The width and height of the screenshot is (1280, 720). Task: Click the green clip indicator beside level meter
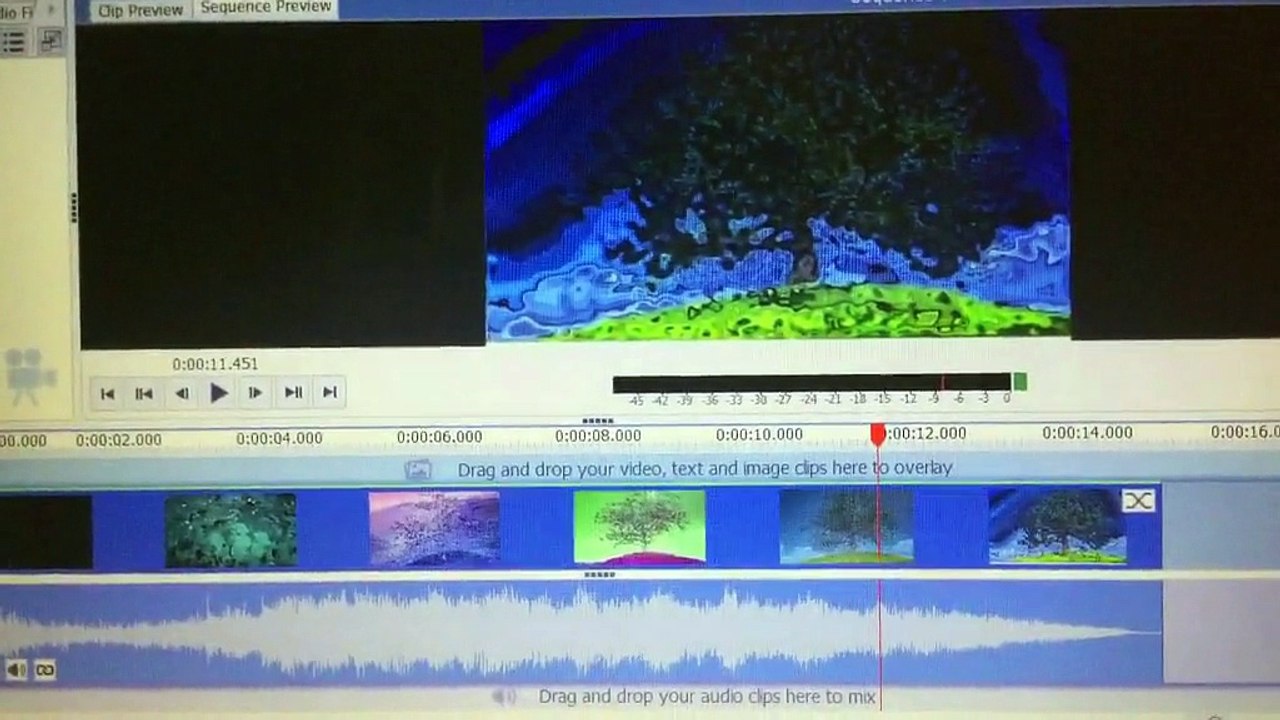click(1020, 382)
